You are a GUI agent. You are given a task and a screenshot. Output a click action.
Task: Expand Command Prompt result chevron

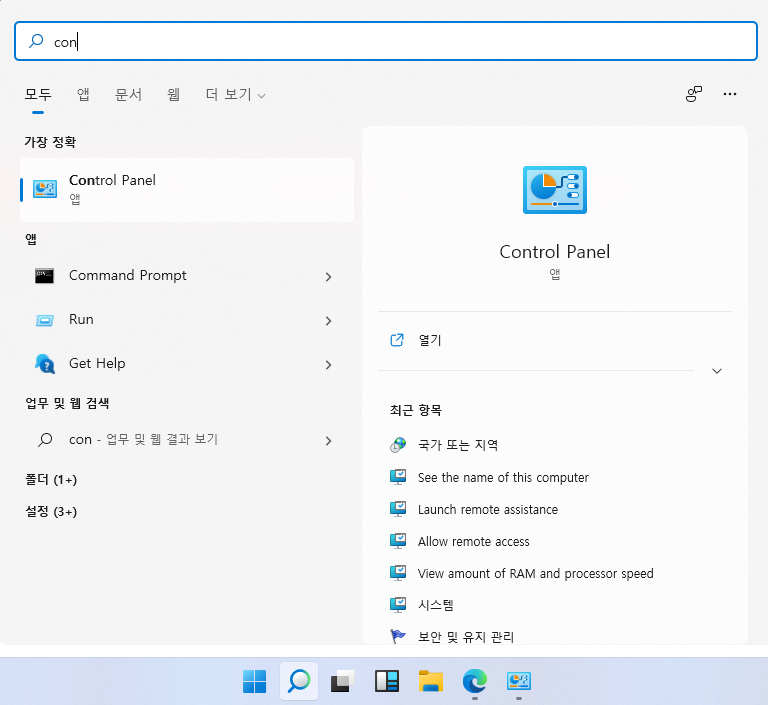[x=328, y=277]
